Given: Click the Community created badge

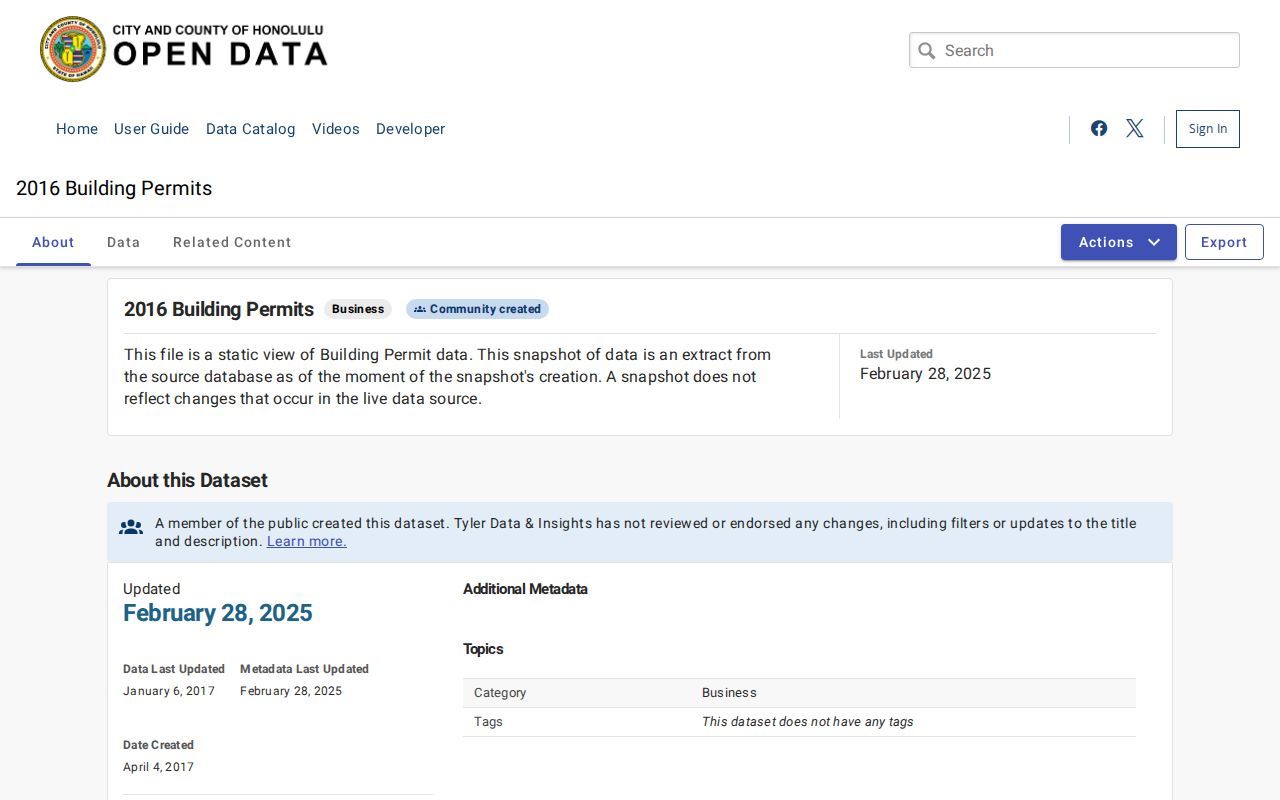Looking at the screenshot, I should click(478, 309).
